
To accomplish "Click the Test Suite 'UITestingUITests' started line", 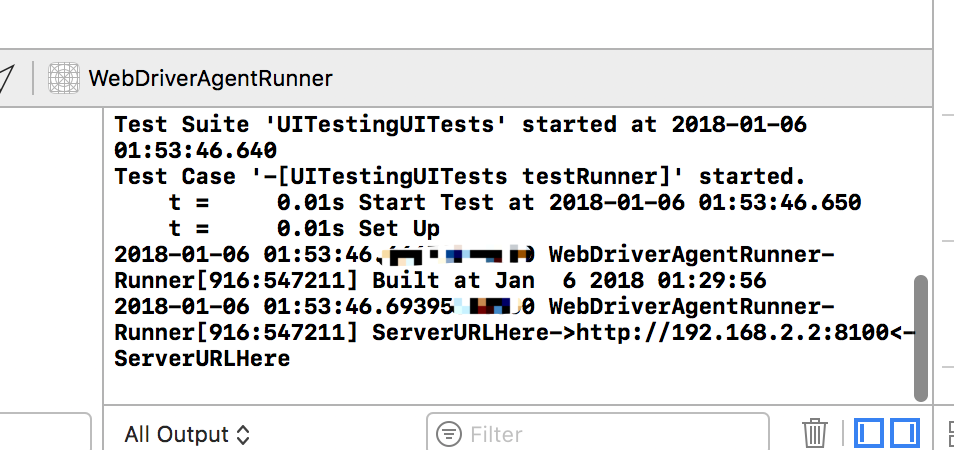I will [460, 125].
